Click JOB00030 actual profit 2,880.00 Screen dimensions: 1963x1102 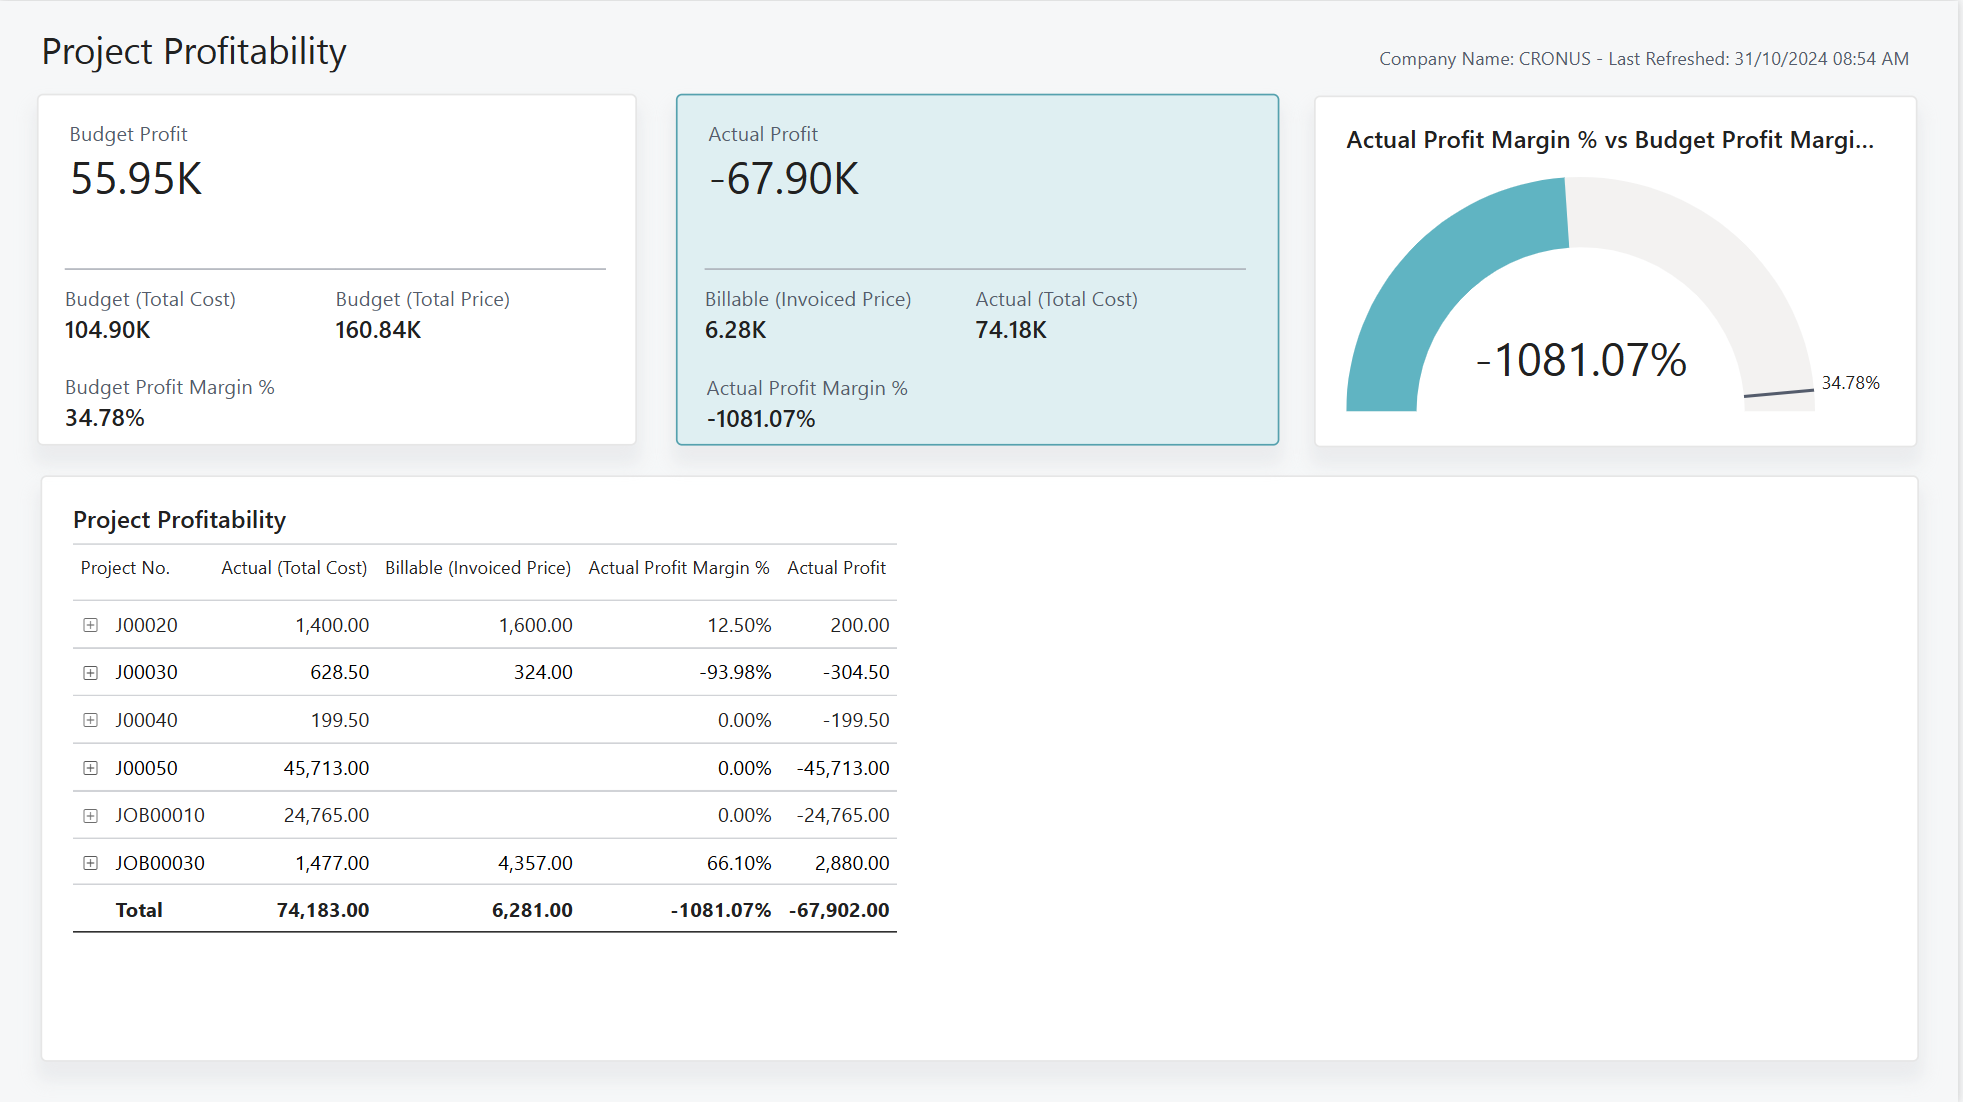pos(852,863)
